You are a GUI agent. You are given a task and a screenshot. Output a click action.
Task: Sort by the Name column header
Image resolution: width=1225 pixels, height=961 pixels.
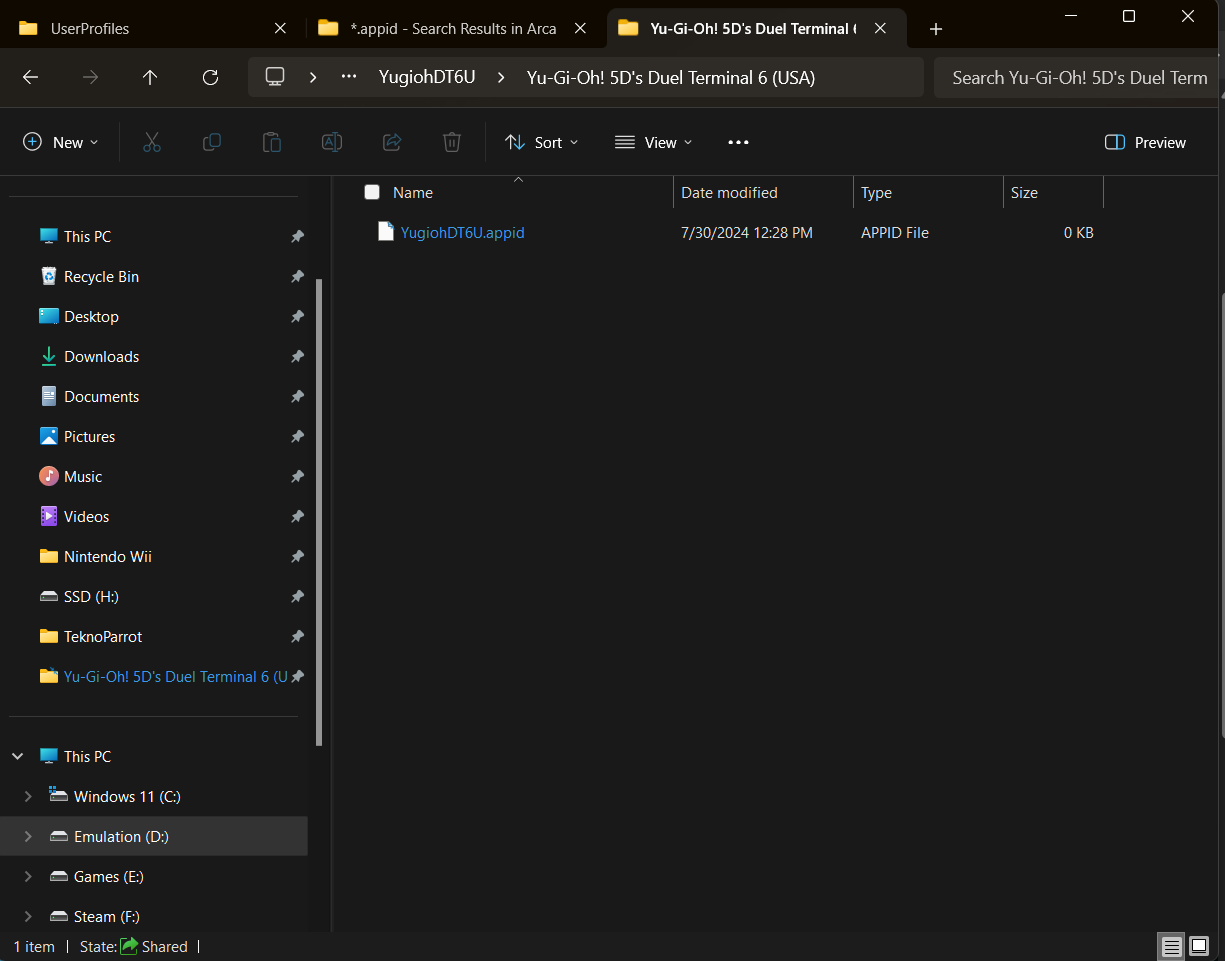(413, 192)
